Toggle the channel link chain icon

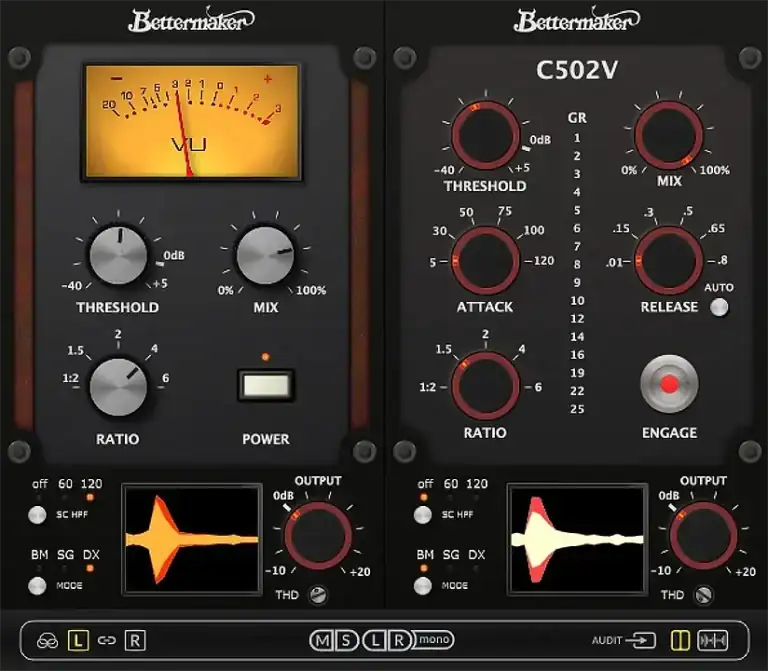coord(106,641)
